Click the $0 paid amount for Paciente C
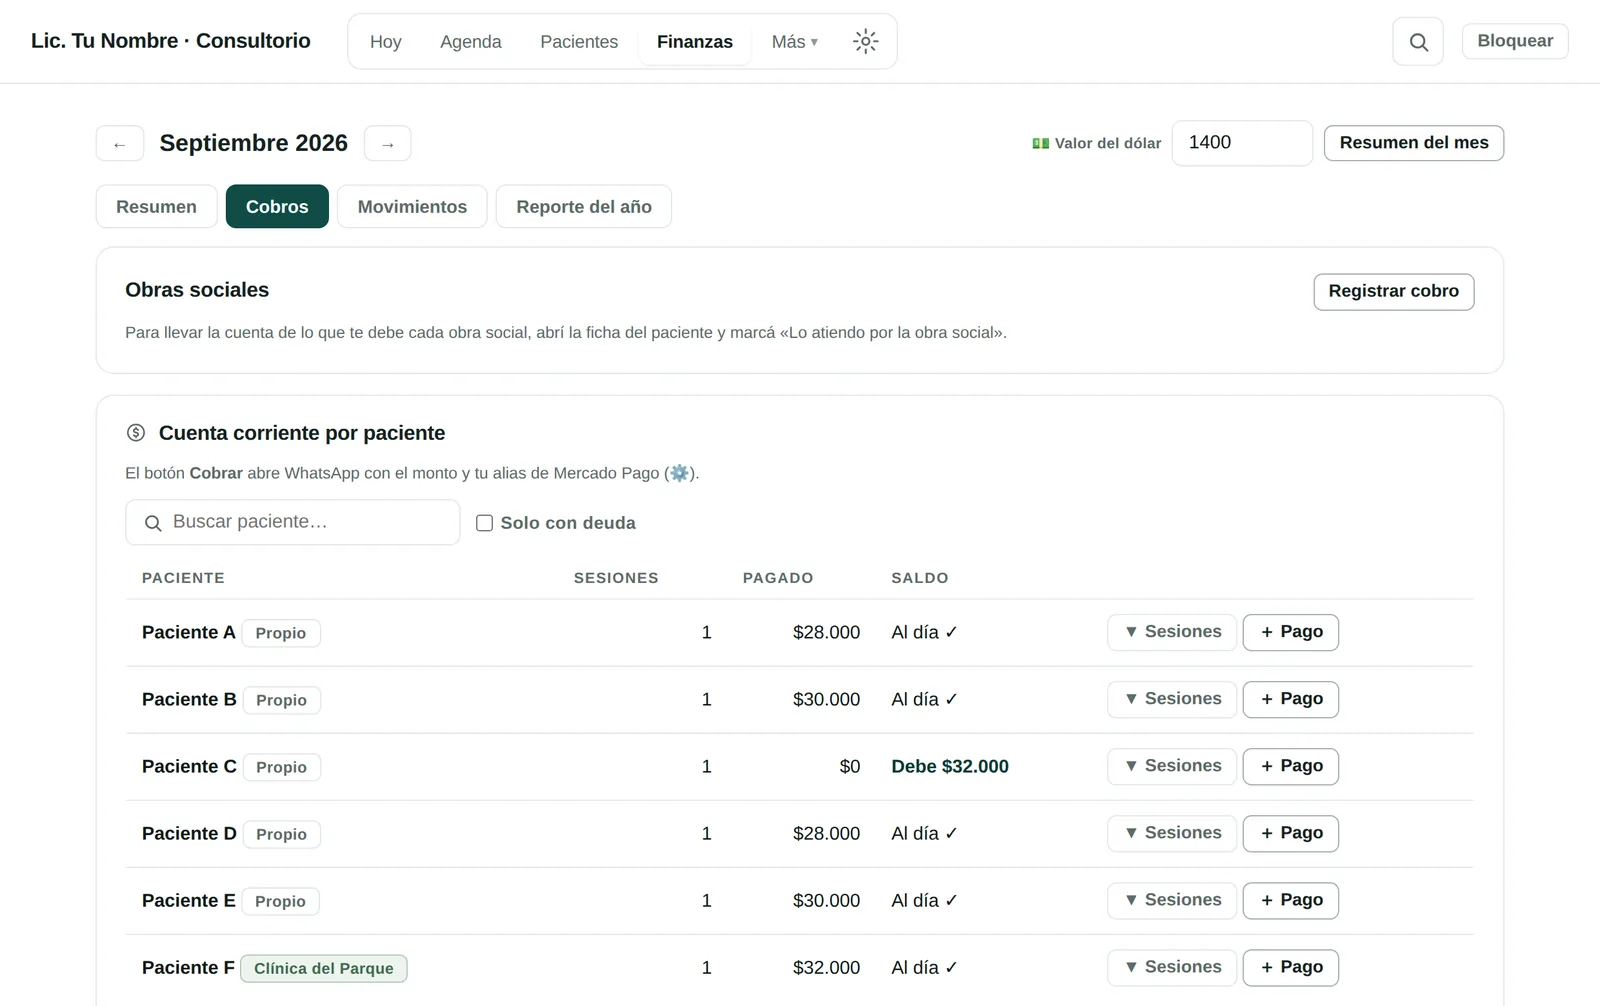Image resolution: width=1600 pixels, height=1006 pixels. click(850, 766)
